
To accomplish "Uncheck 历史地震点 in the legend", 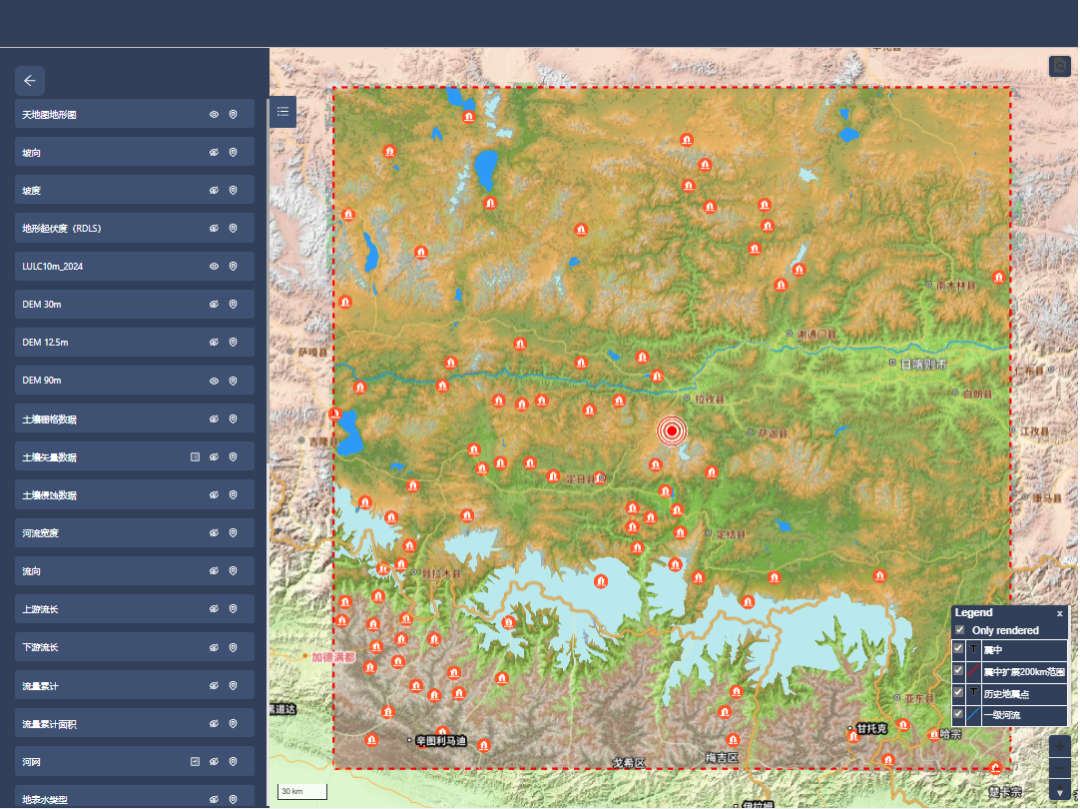I will [x=959, y=692].
